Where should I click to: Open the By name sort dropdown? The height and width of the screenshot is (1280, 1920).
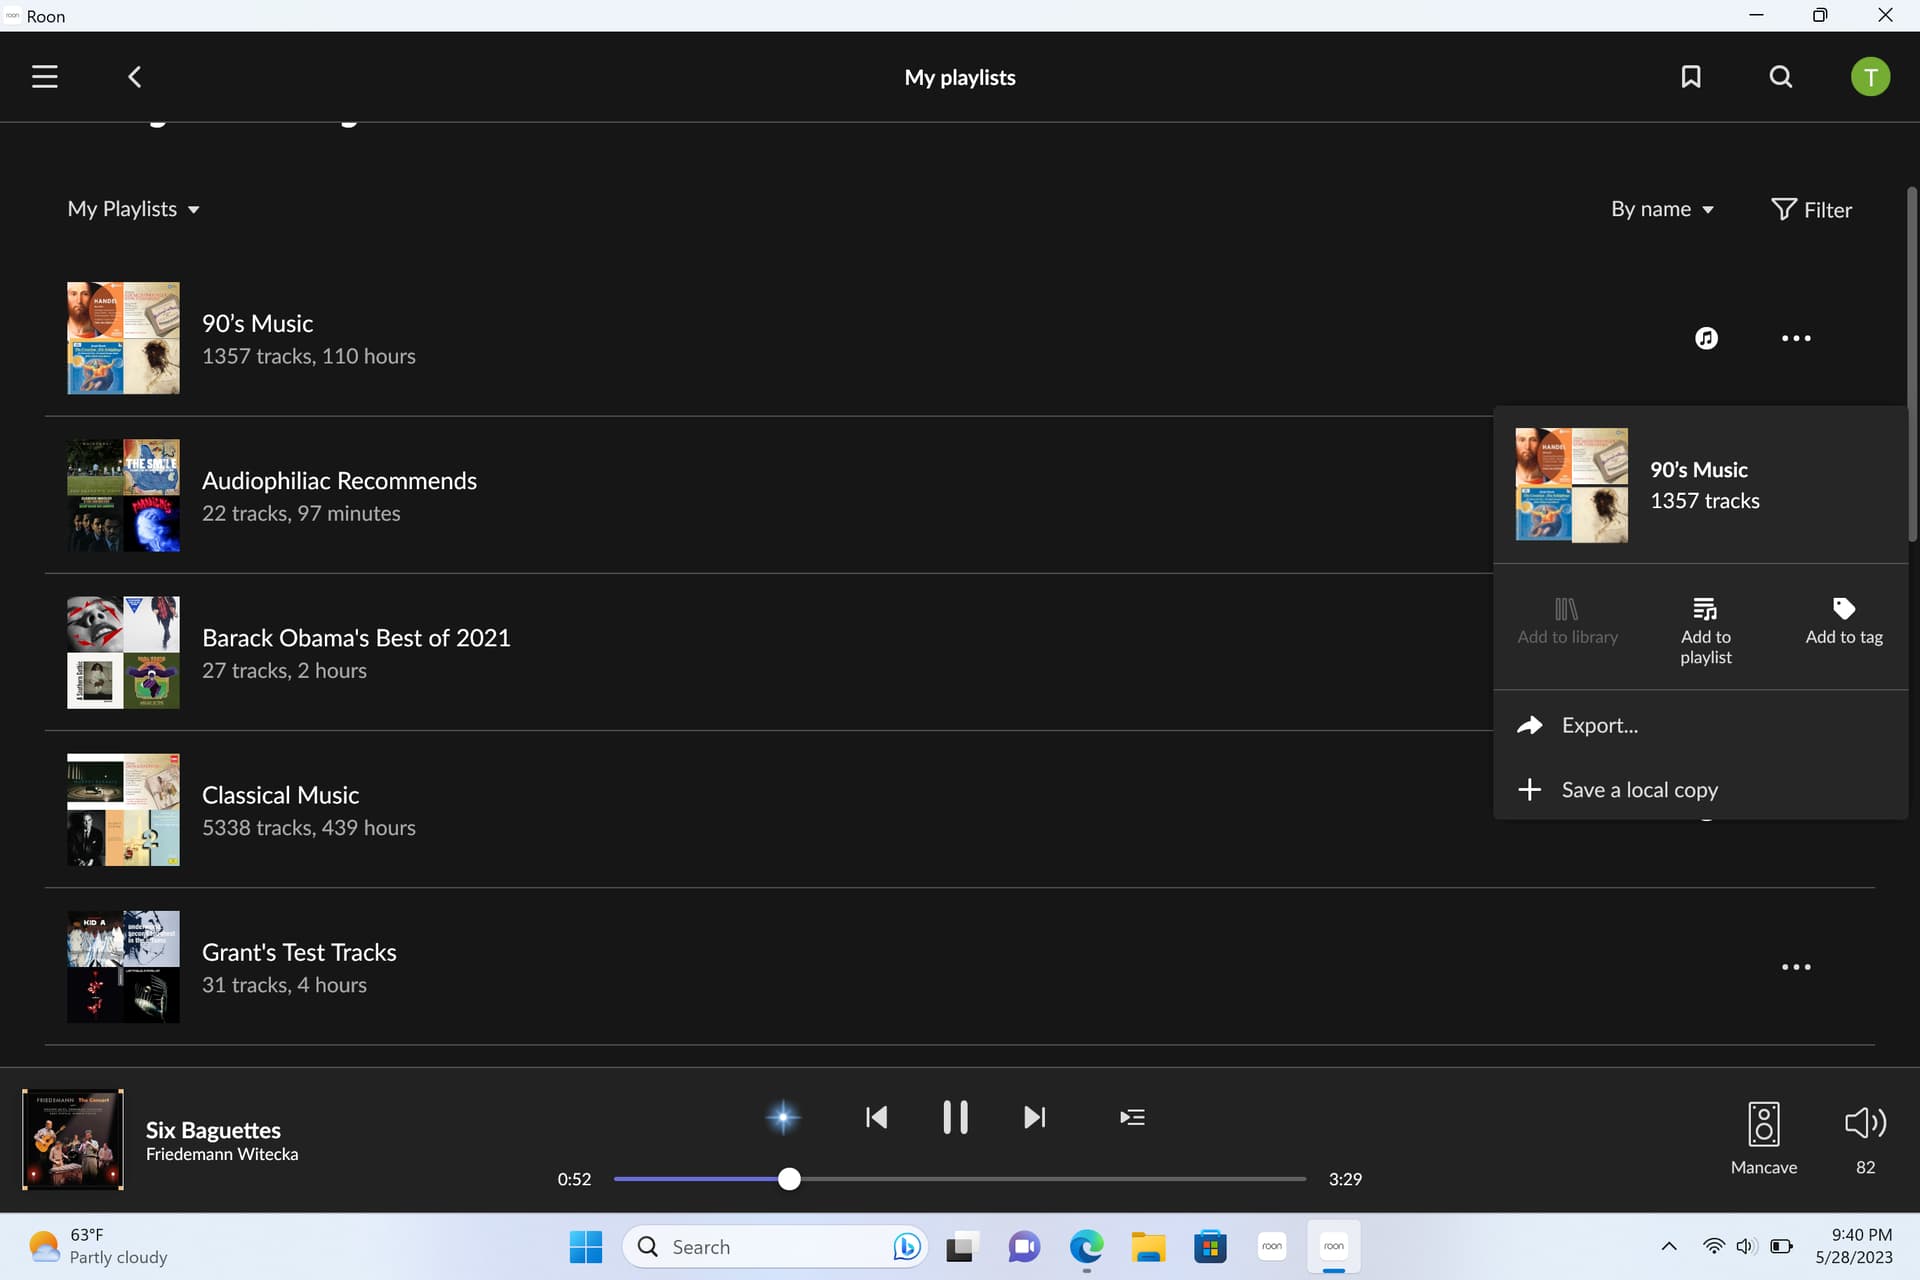pyautogui.click(x=1662, y=209)
